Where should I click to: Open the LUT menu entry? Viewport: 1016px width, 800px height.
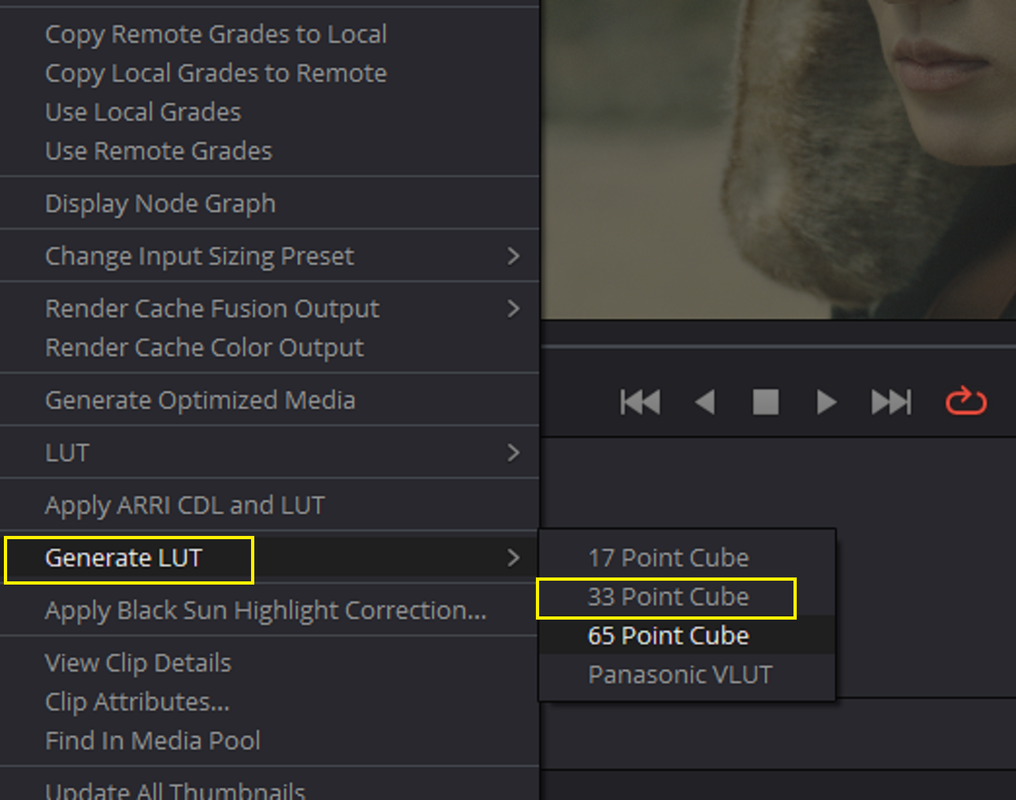click(x=270, y=453)
